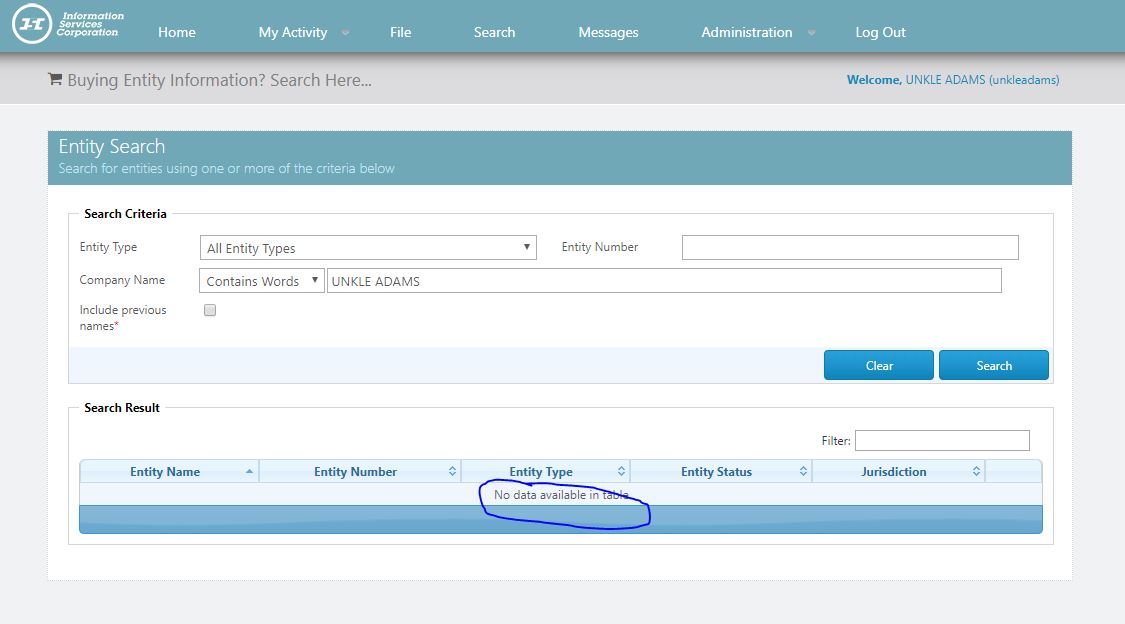The width and height of the screenshot is (1125, 624).
Task: Click the UNKLE ADAMS user name link
Action: [x=982, y=80]
